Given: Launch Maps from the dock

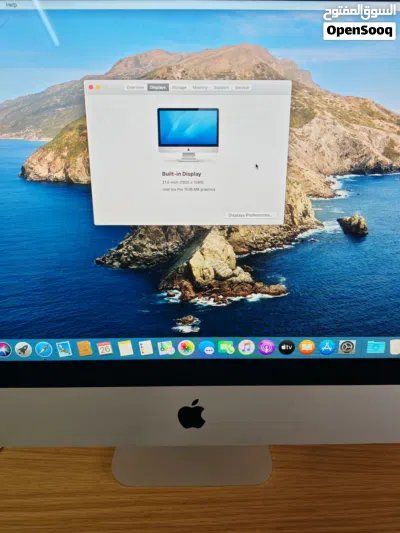Looking at the screenshot, I should (166, 348).
